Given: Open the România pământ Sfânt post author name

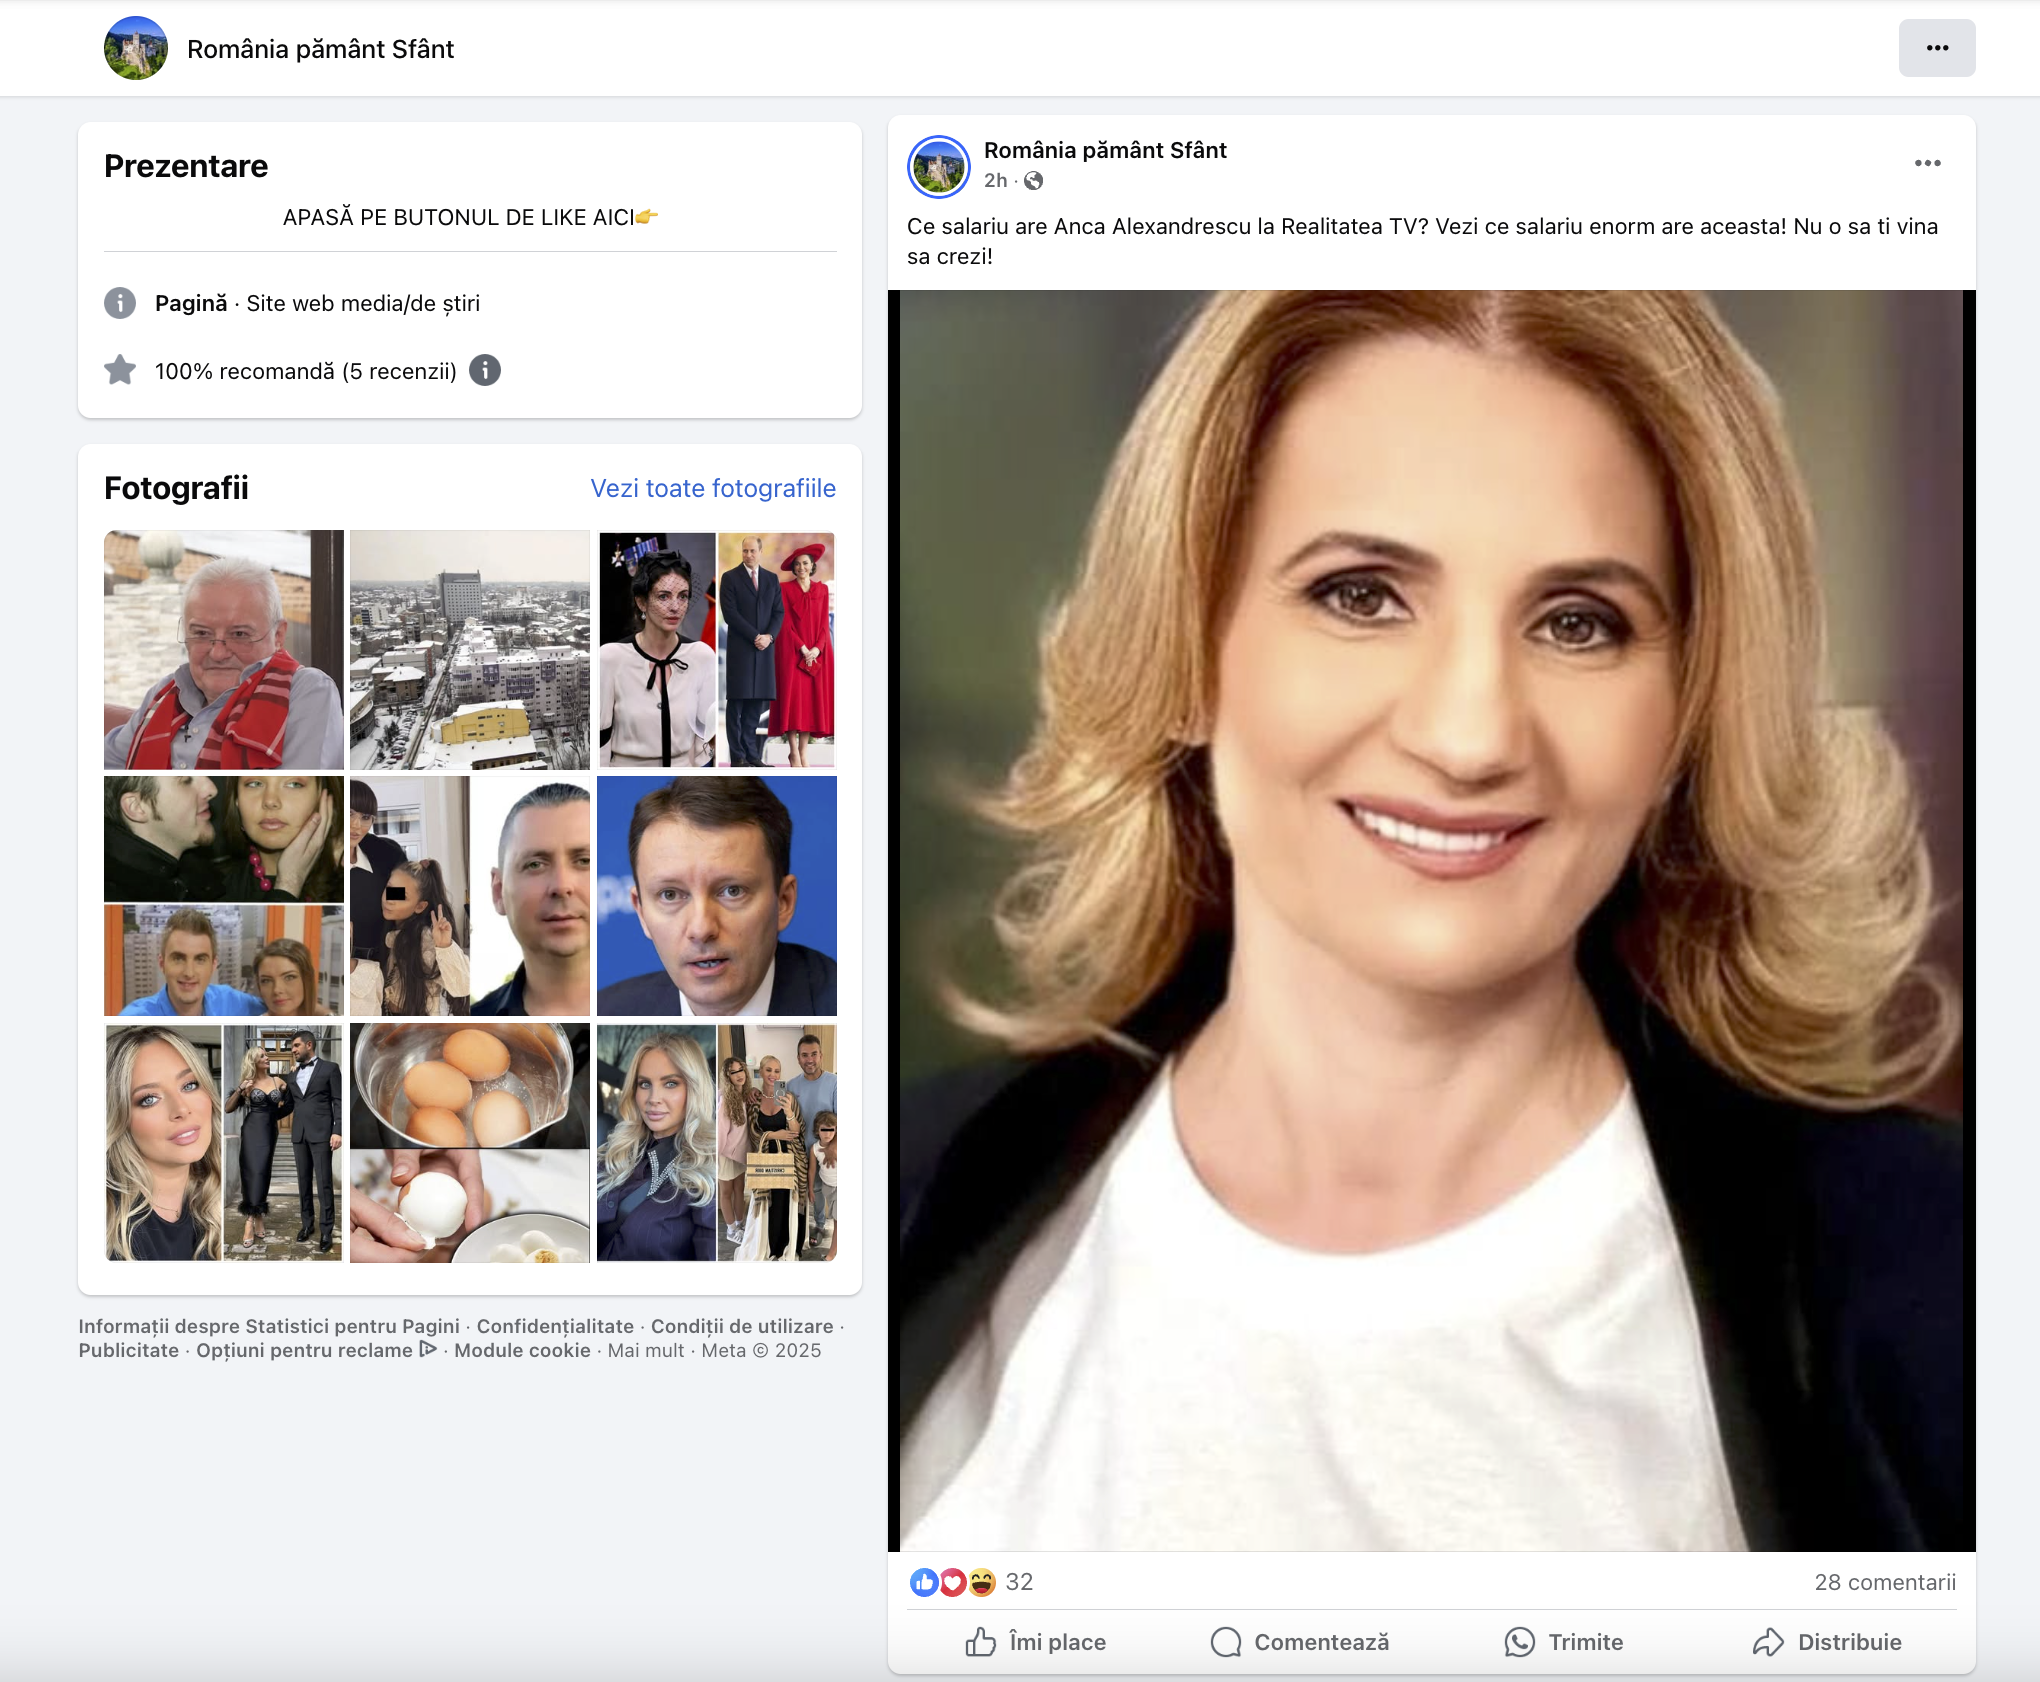Looking at the screenshot, I should (x=1104, y=150).
